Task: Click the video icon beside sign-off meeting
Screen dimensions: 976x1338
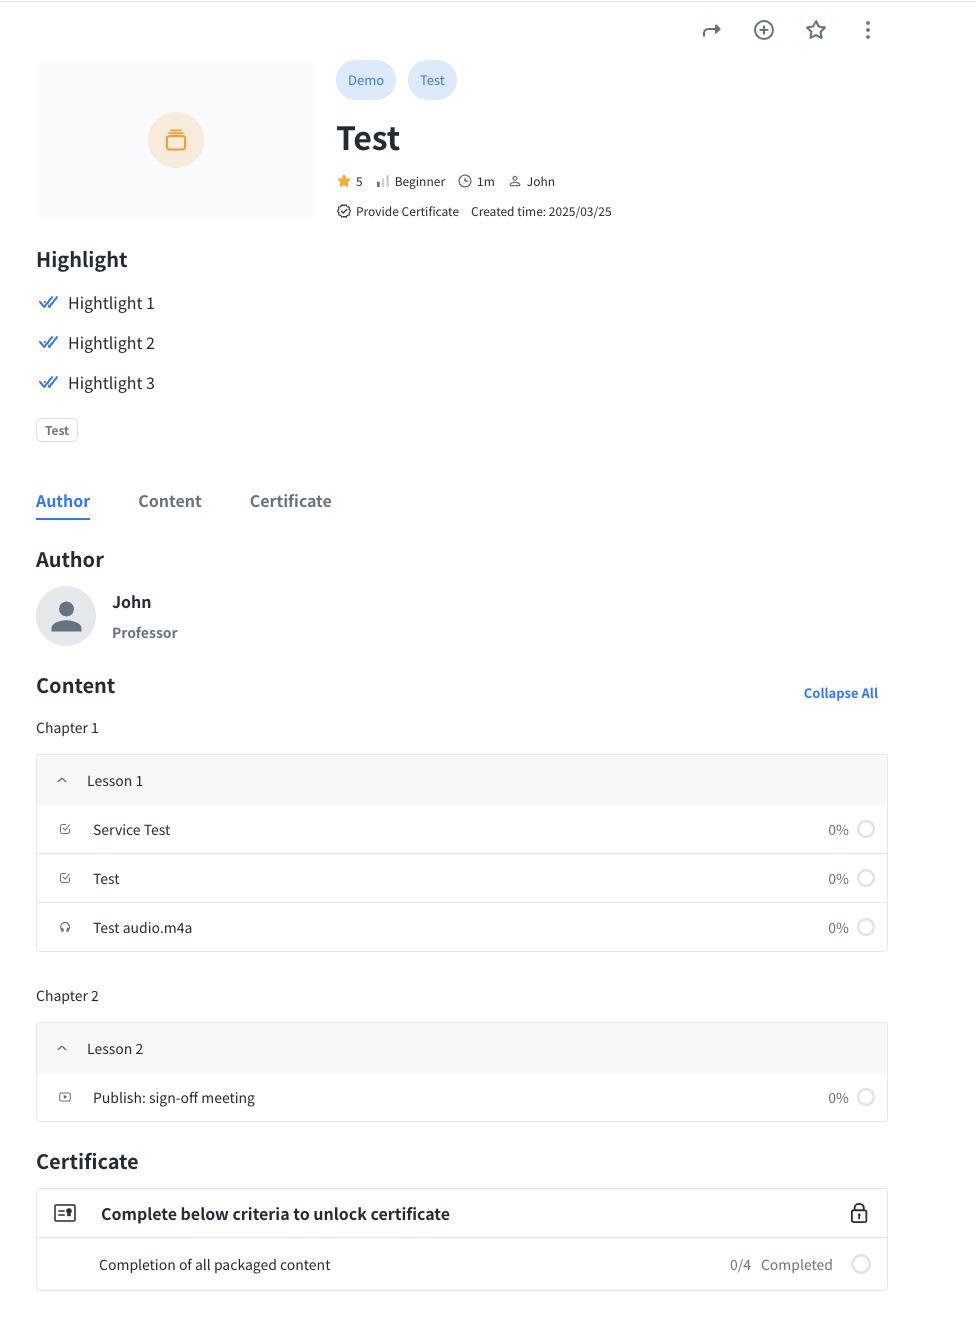Action: (65, 1097)
